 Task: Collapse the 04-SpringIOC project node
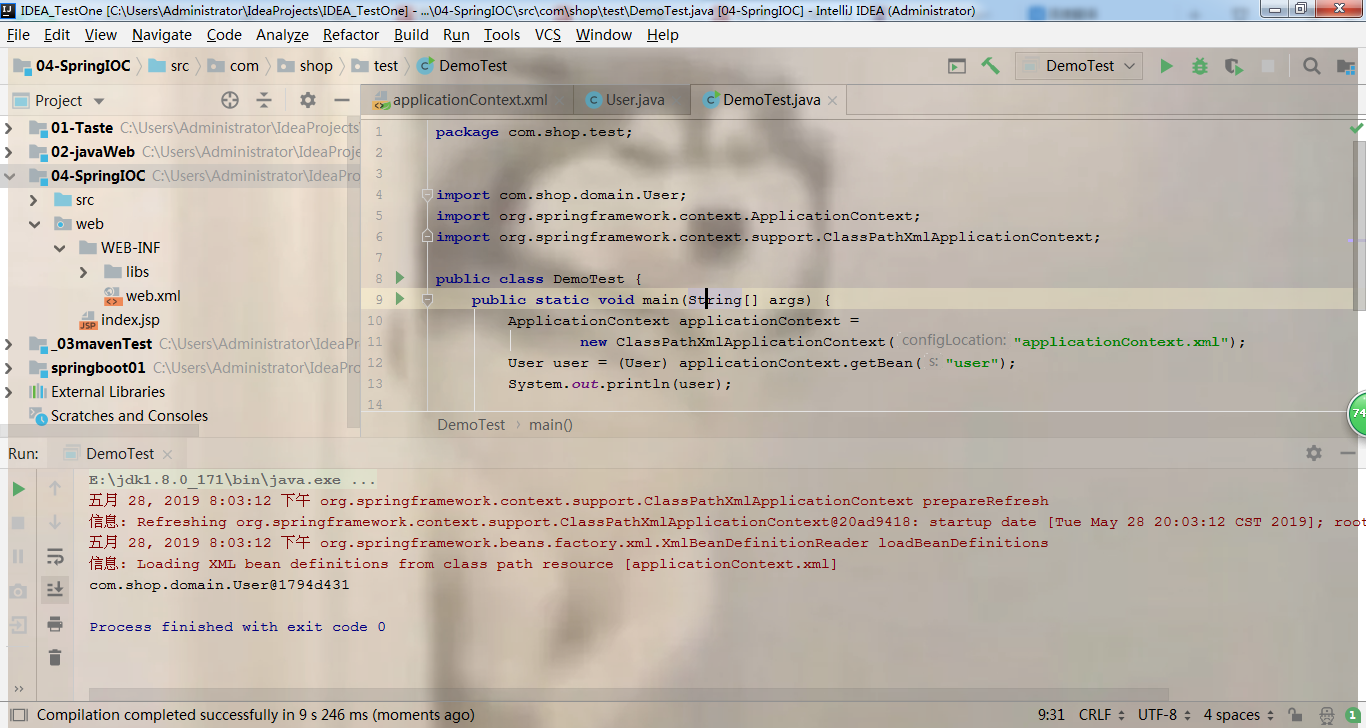[x=8, y=175]
